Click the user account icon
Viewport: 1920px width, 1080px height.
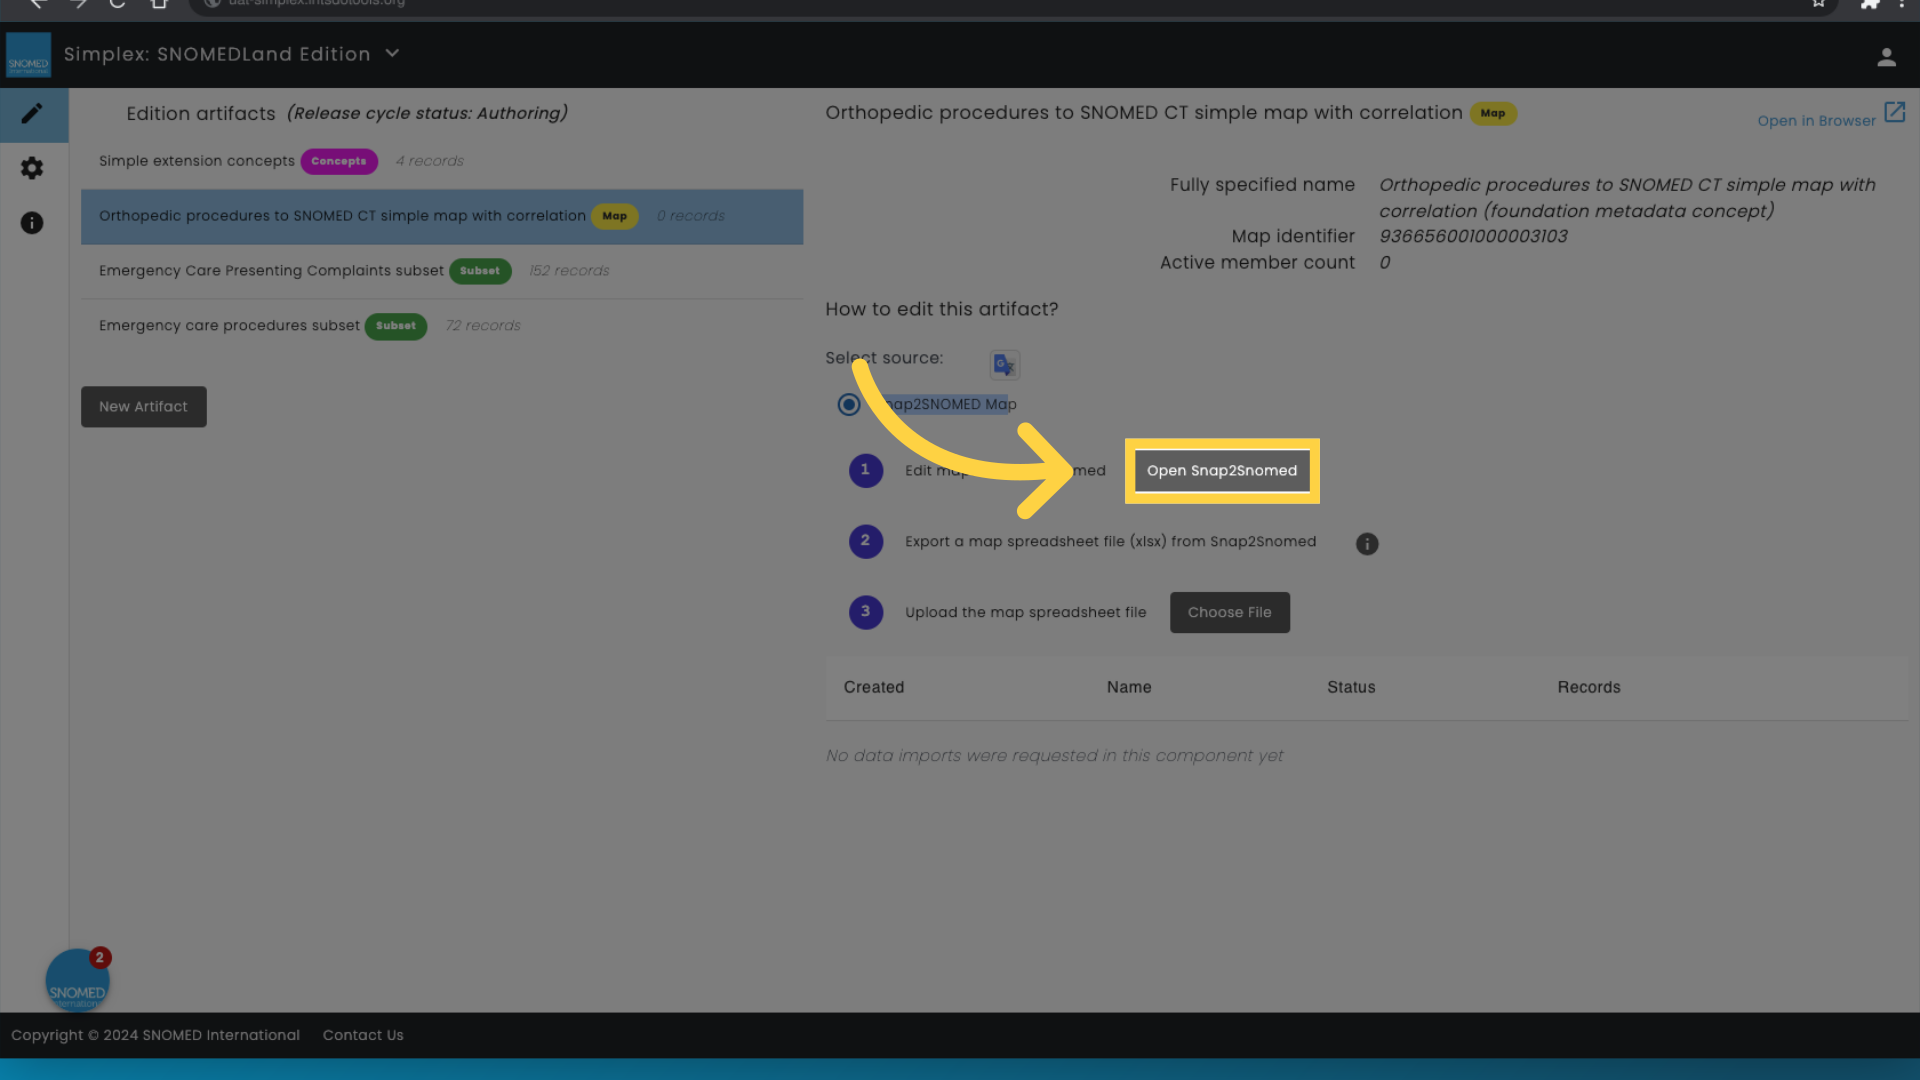(x=1886, y=58)
